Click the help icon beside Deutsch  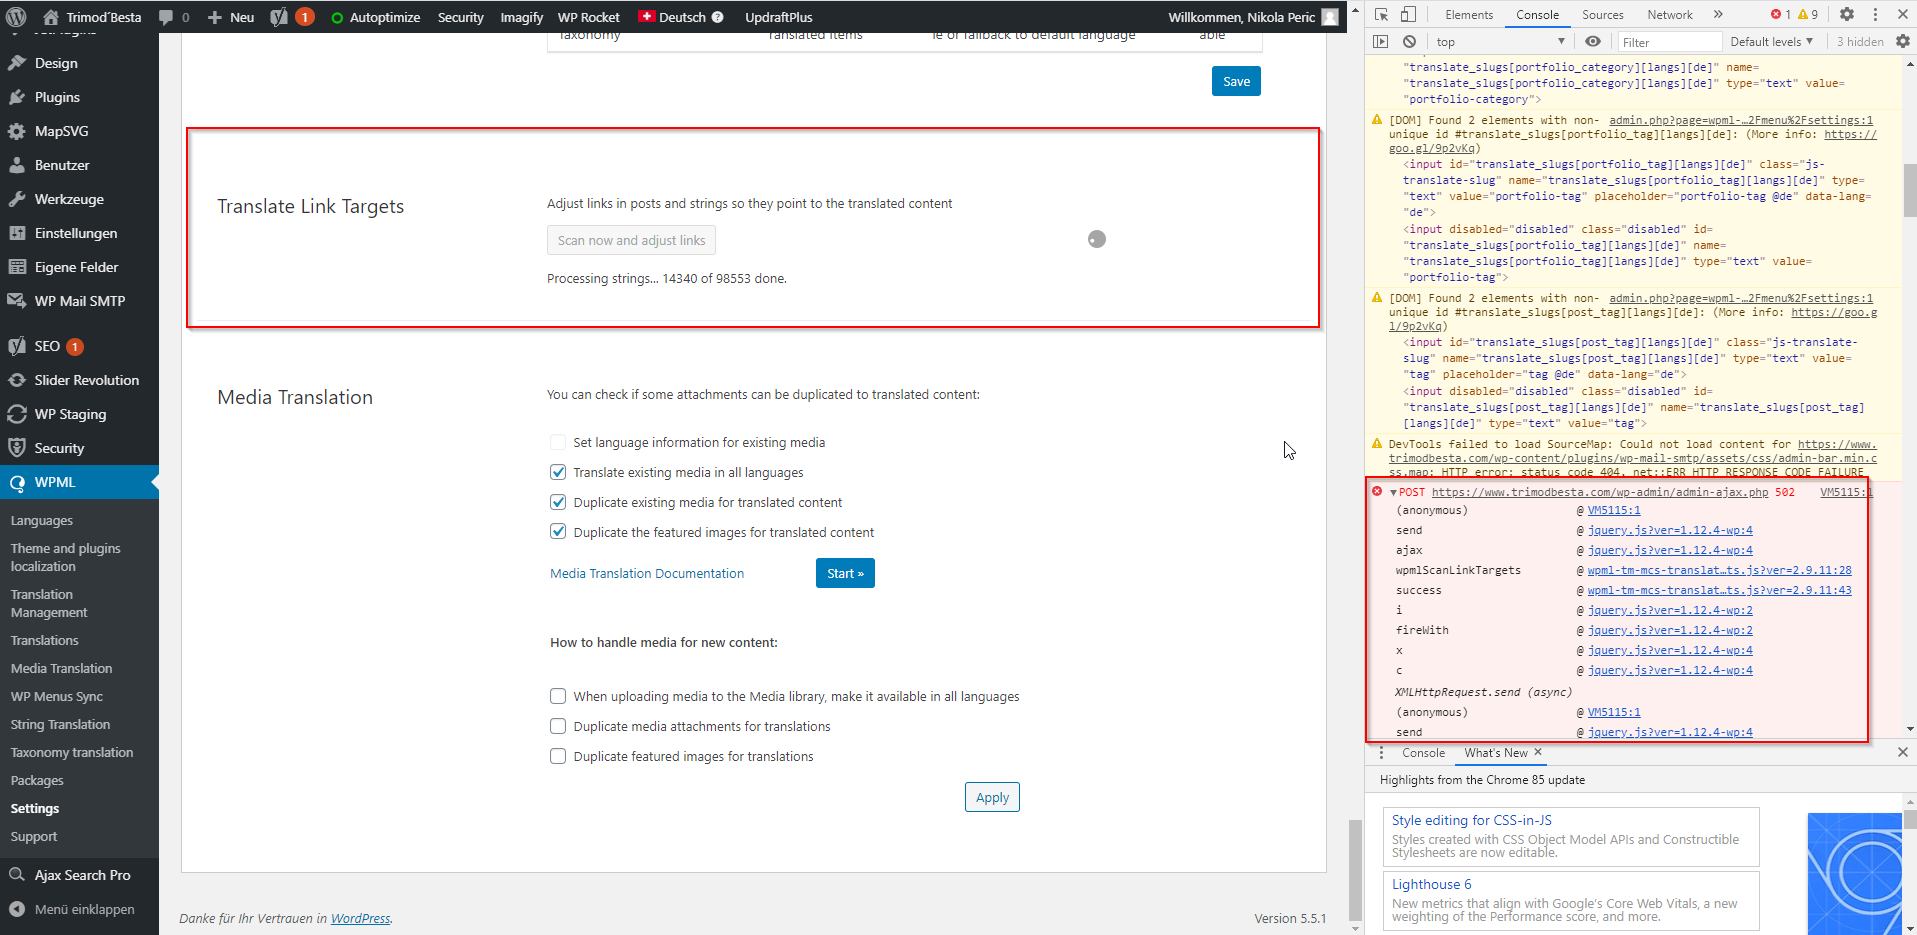[x=717, y=17]
